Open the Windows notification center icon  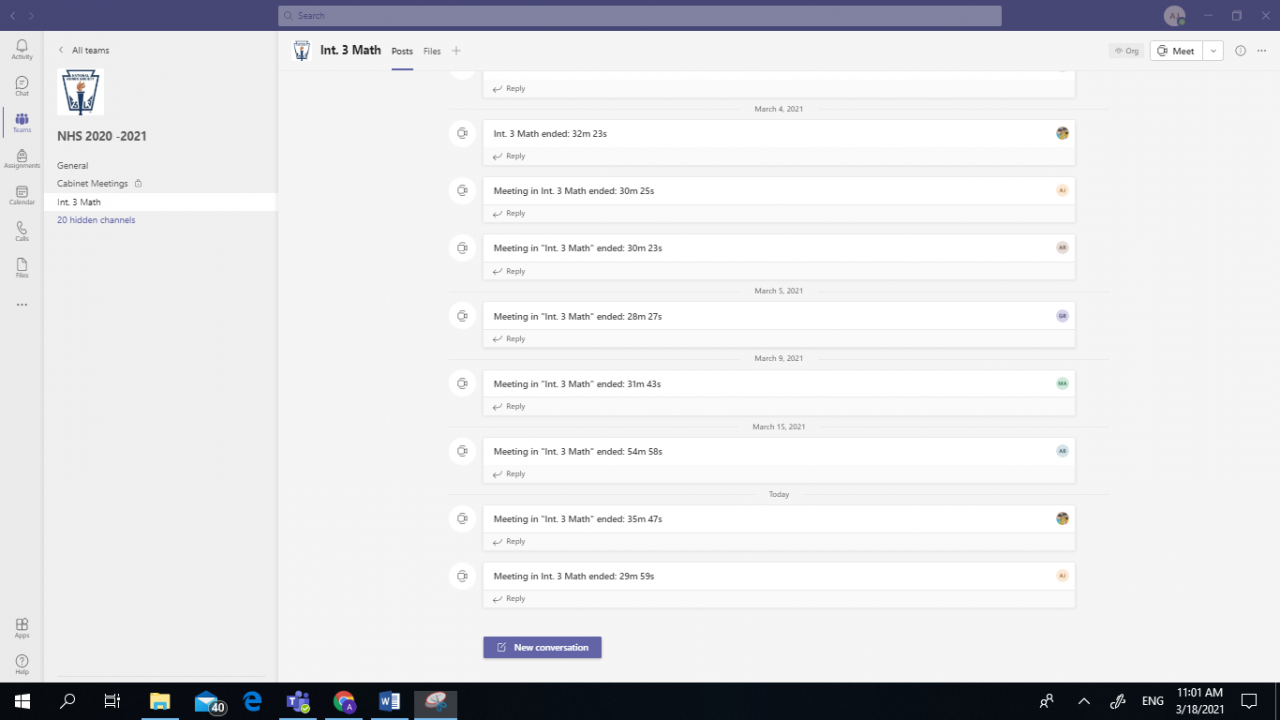[1249, 701]
